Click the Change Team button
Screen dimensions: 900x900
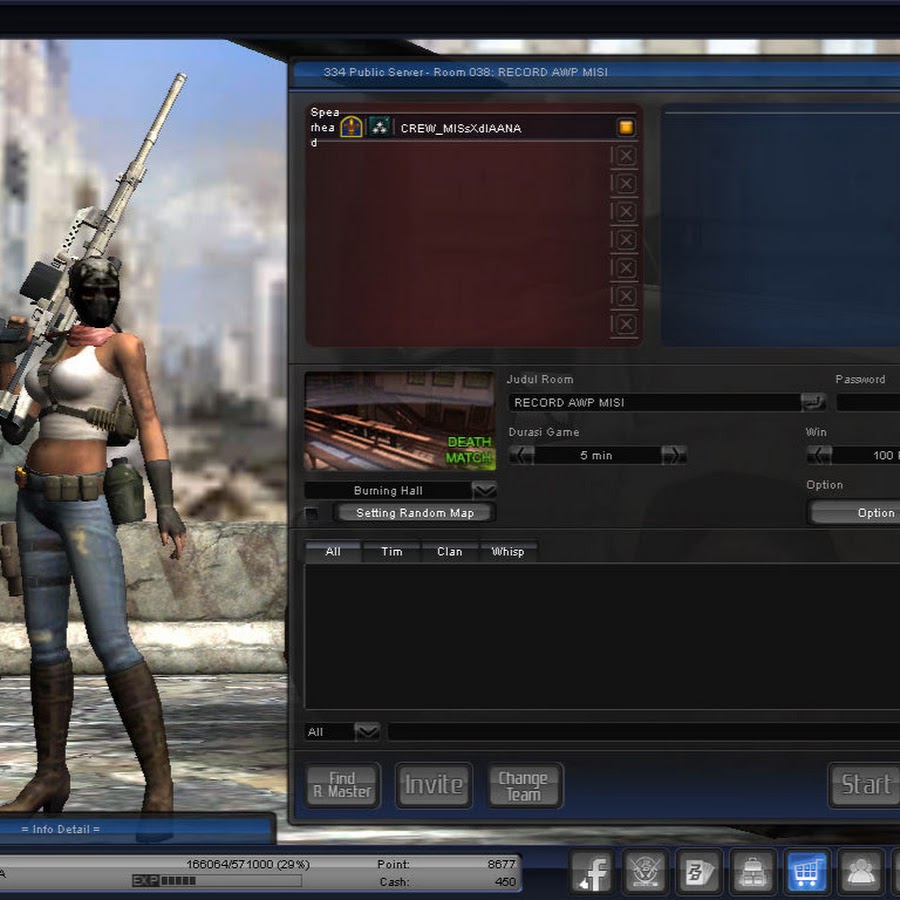525,785
